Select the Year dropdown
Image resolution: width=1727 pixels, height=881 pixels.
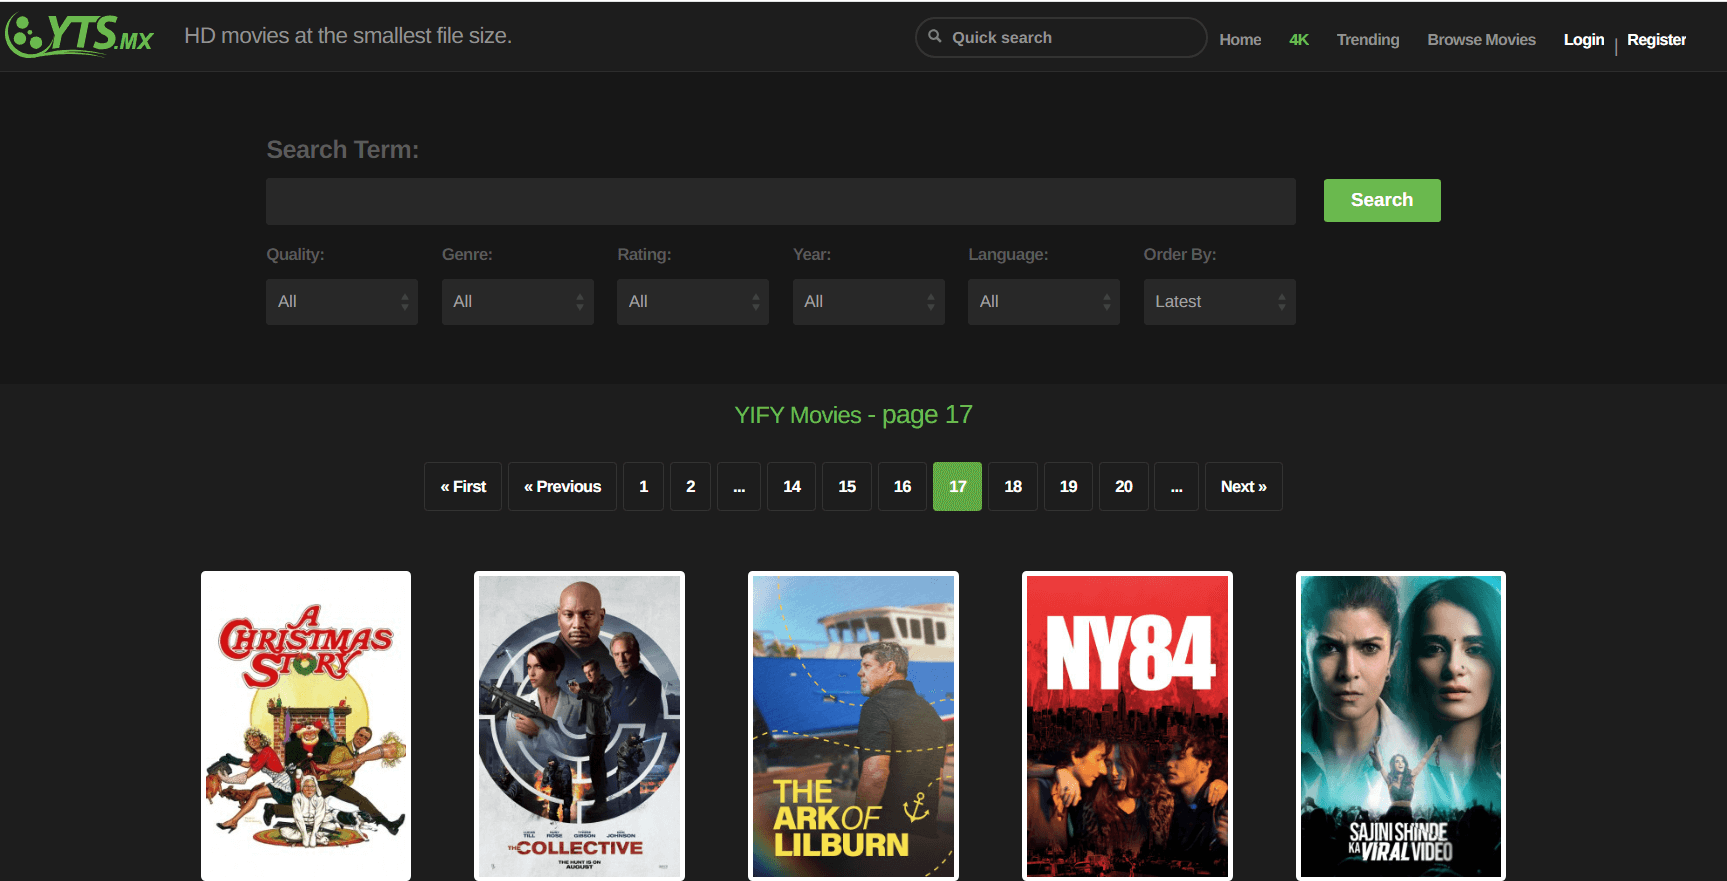[868, 302]
